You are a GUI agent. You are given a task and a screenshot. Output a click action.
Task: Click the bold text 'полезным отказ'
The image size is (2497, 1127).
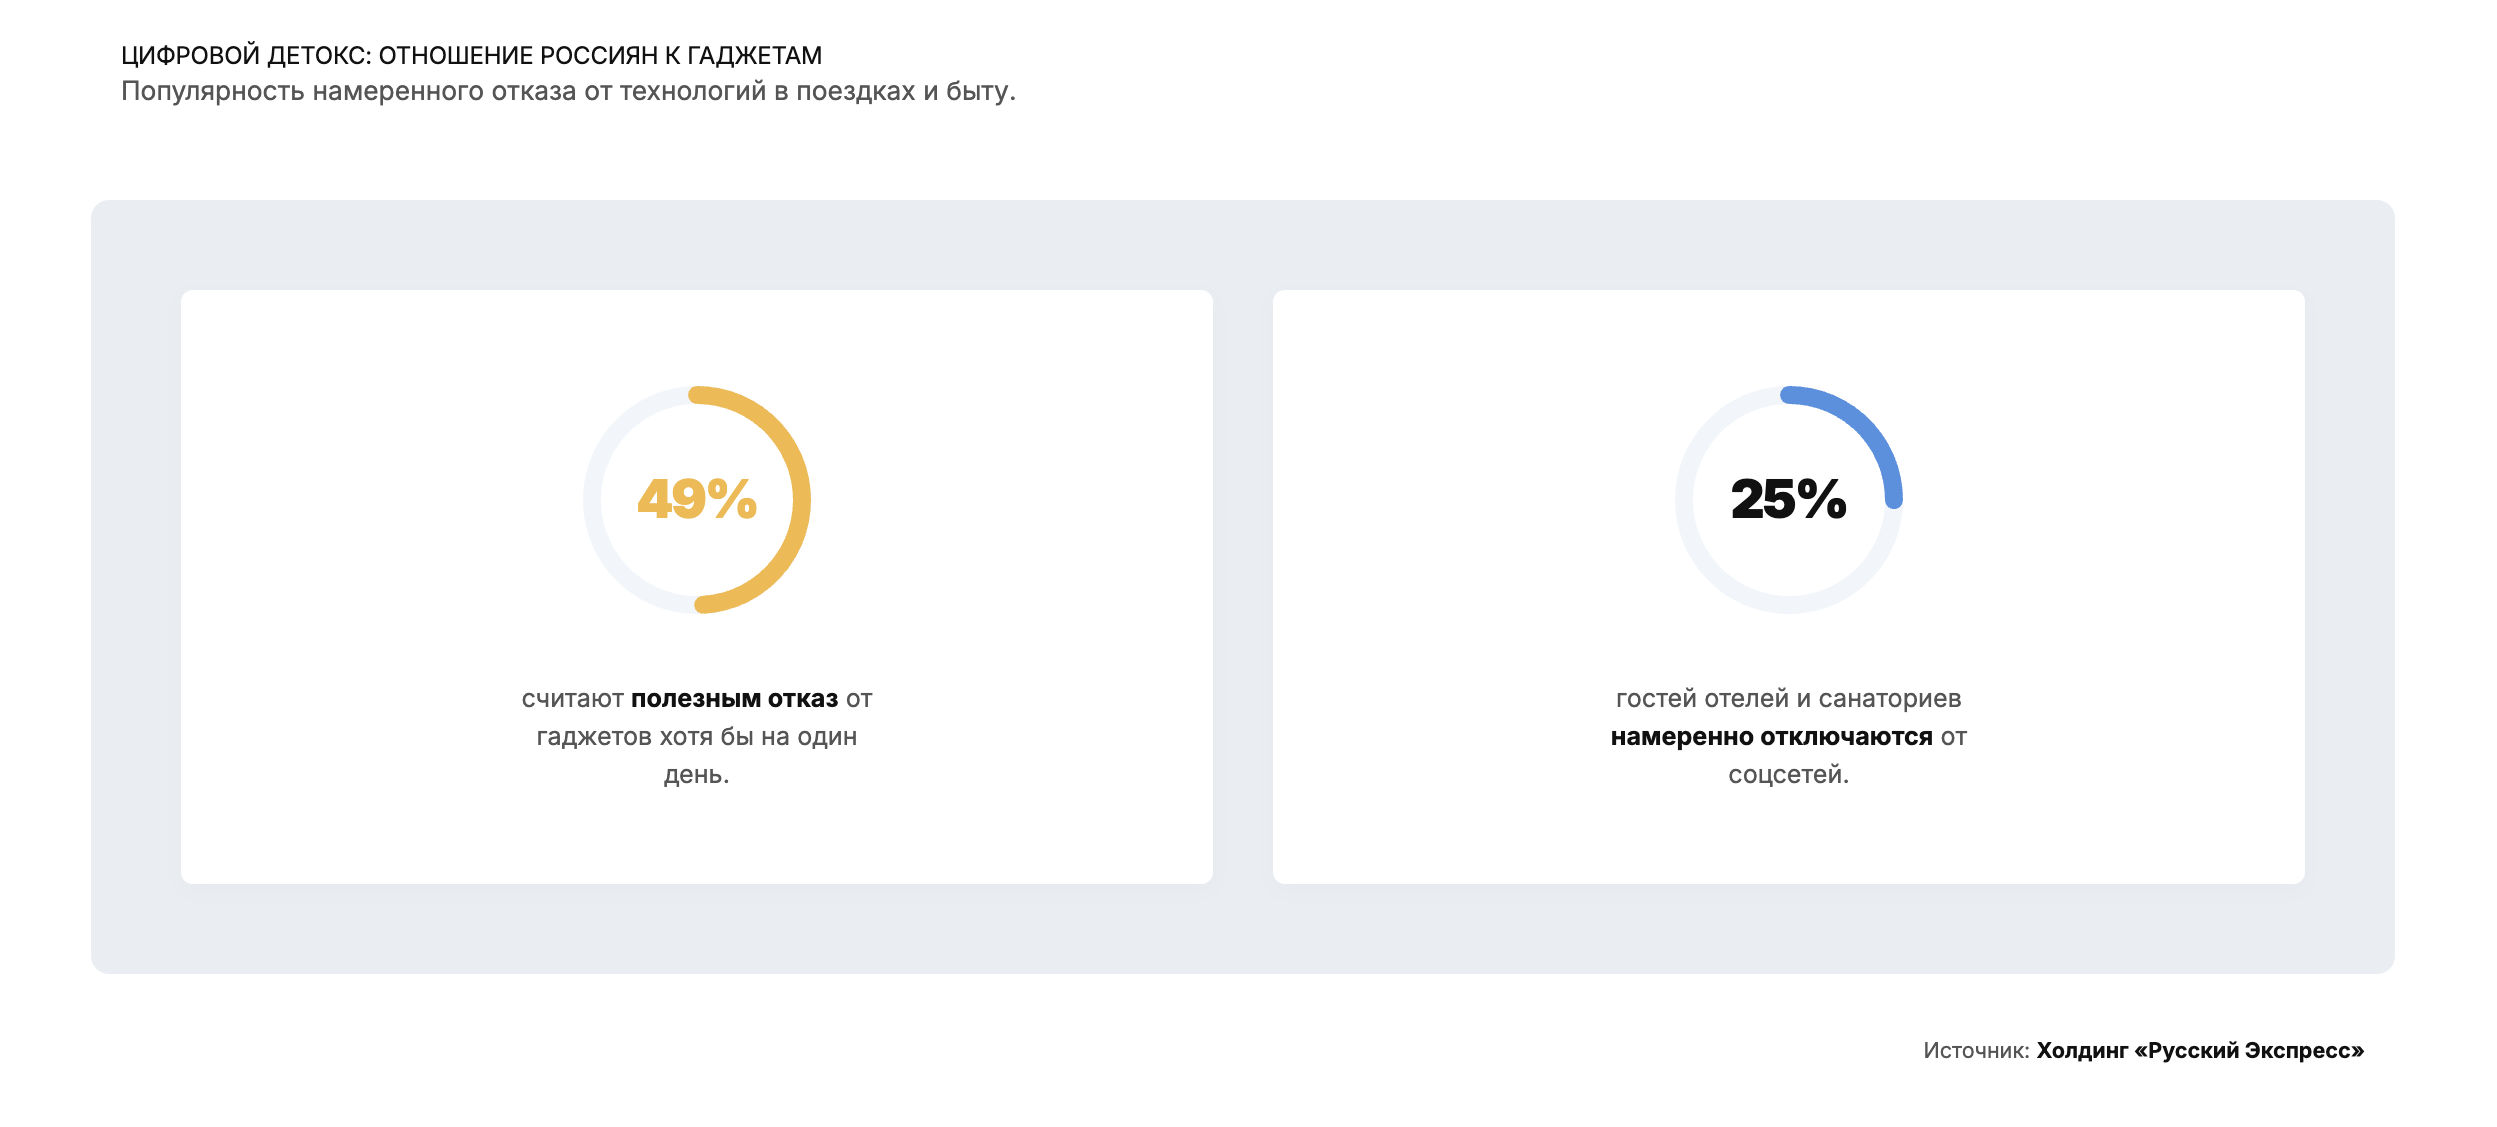click(x=734, y=699)
